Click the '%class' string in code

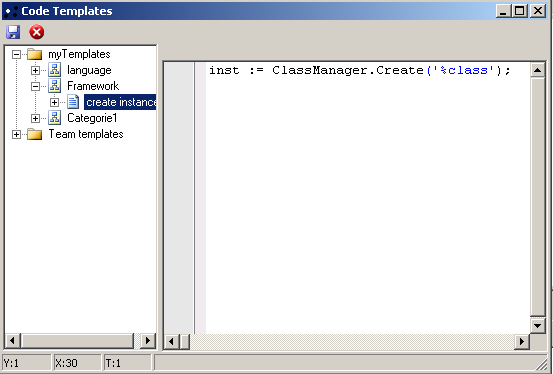[464, 70]
